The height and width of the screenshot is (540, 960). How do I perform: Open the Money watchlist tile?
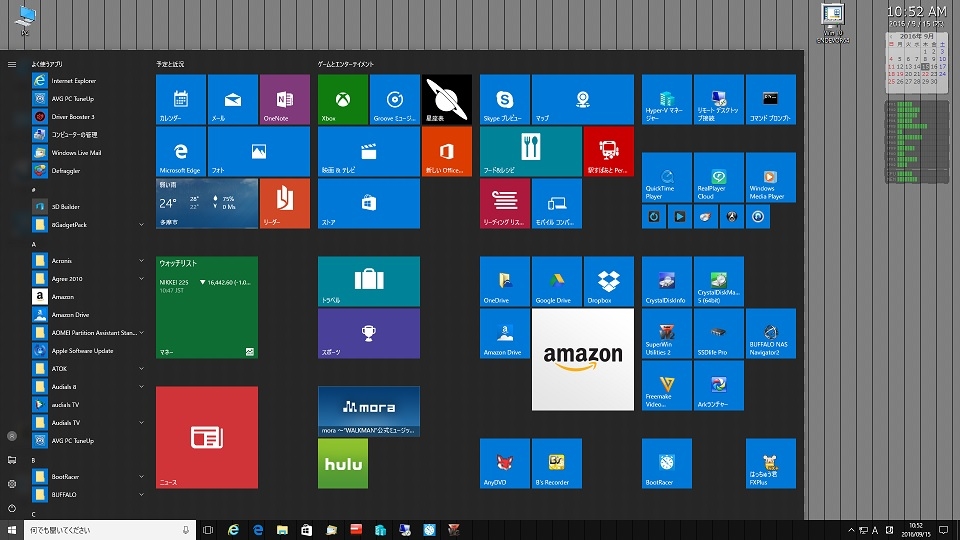[207, 307]
